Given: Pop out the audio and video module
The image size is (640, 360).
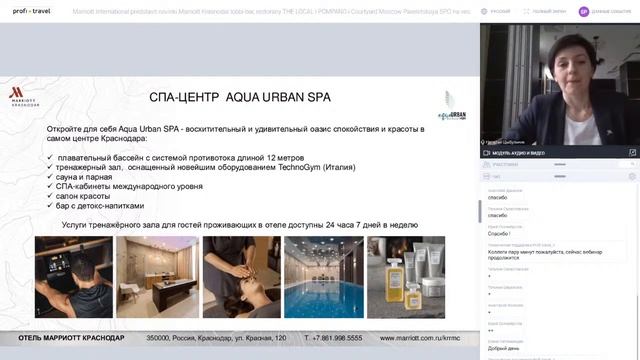Looking at the screenshot, I should tap(632, 153).
